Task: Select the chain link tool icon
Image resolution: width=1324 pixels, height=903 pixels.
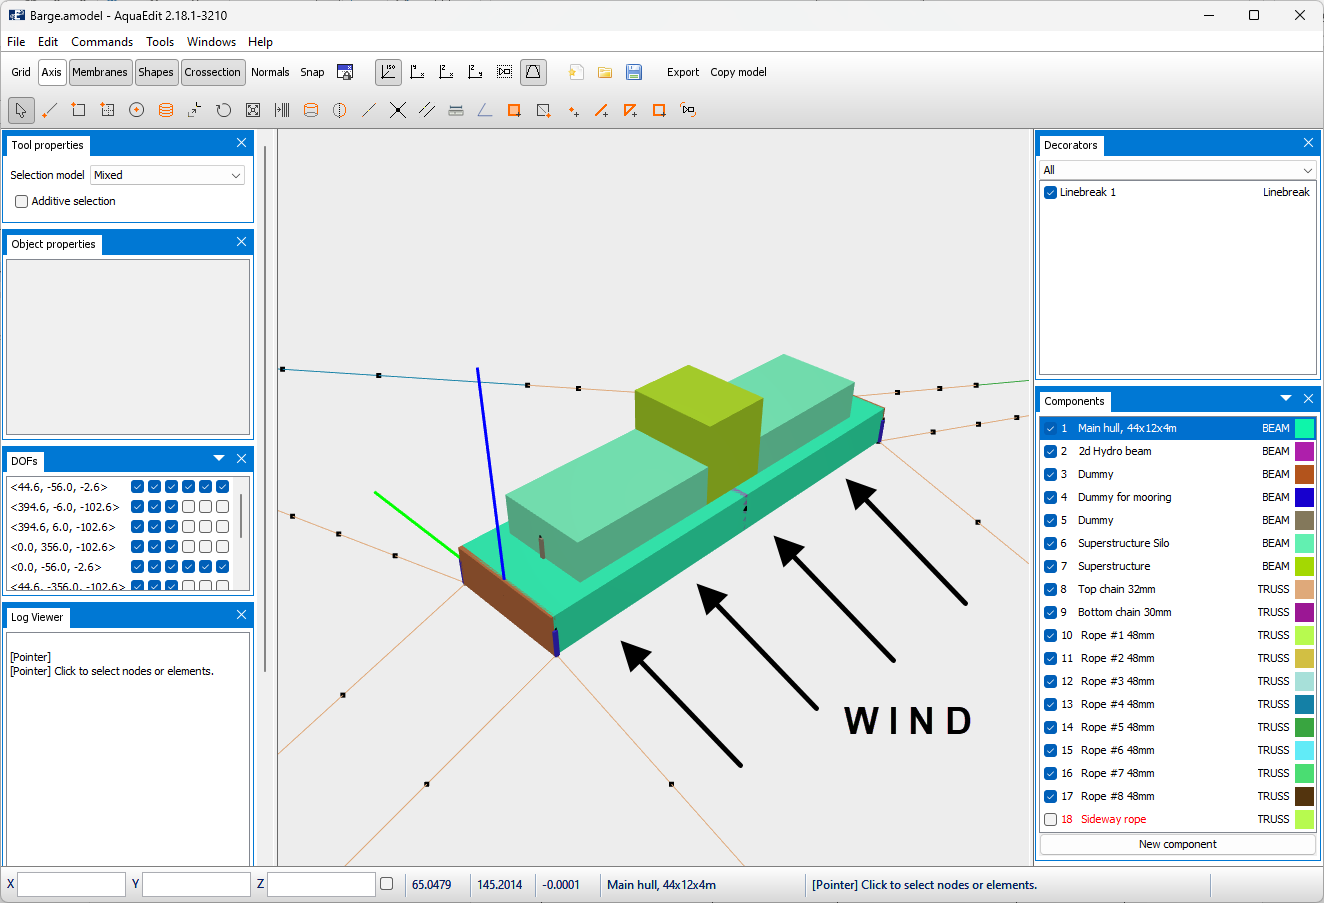Action: tap(688, 110)
